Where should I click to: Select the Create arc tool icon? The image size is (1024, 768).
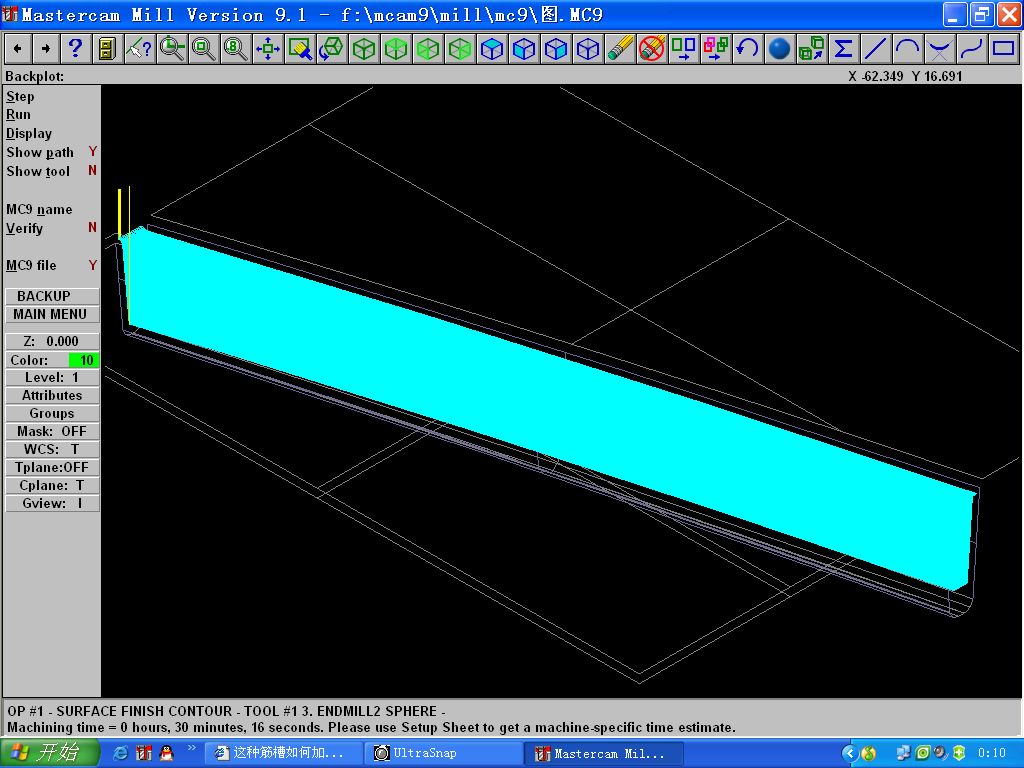(x=907, y=48)
